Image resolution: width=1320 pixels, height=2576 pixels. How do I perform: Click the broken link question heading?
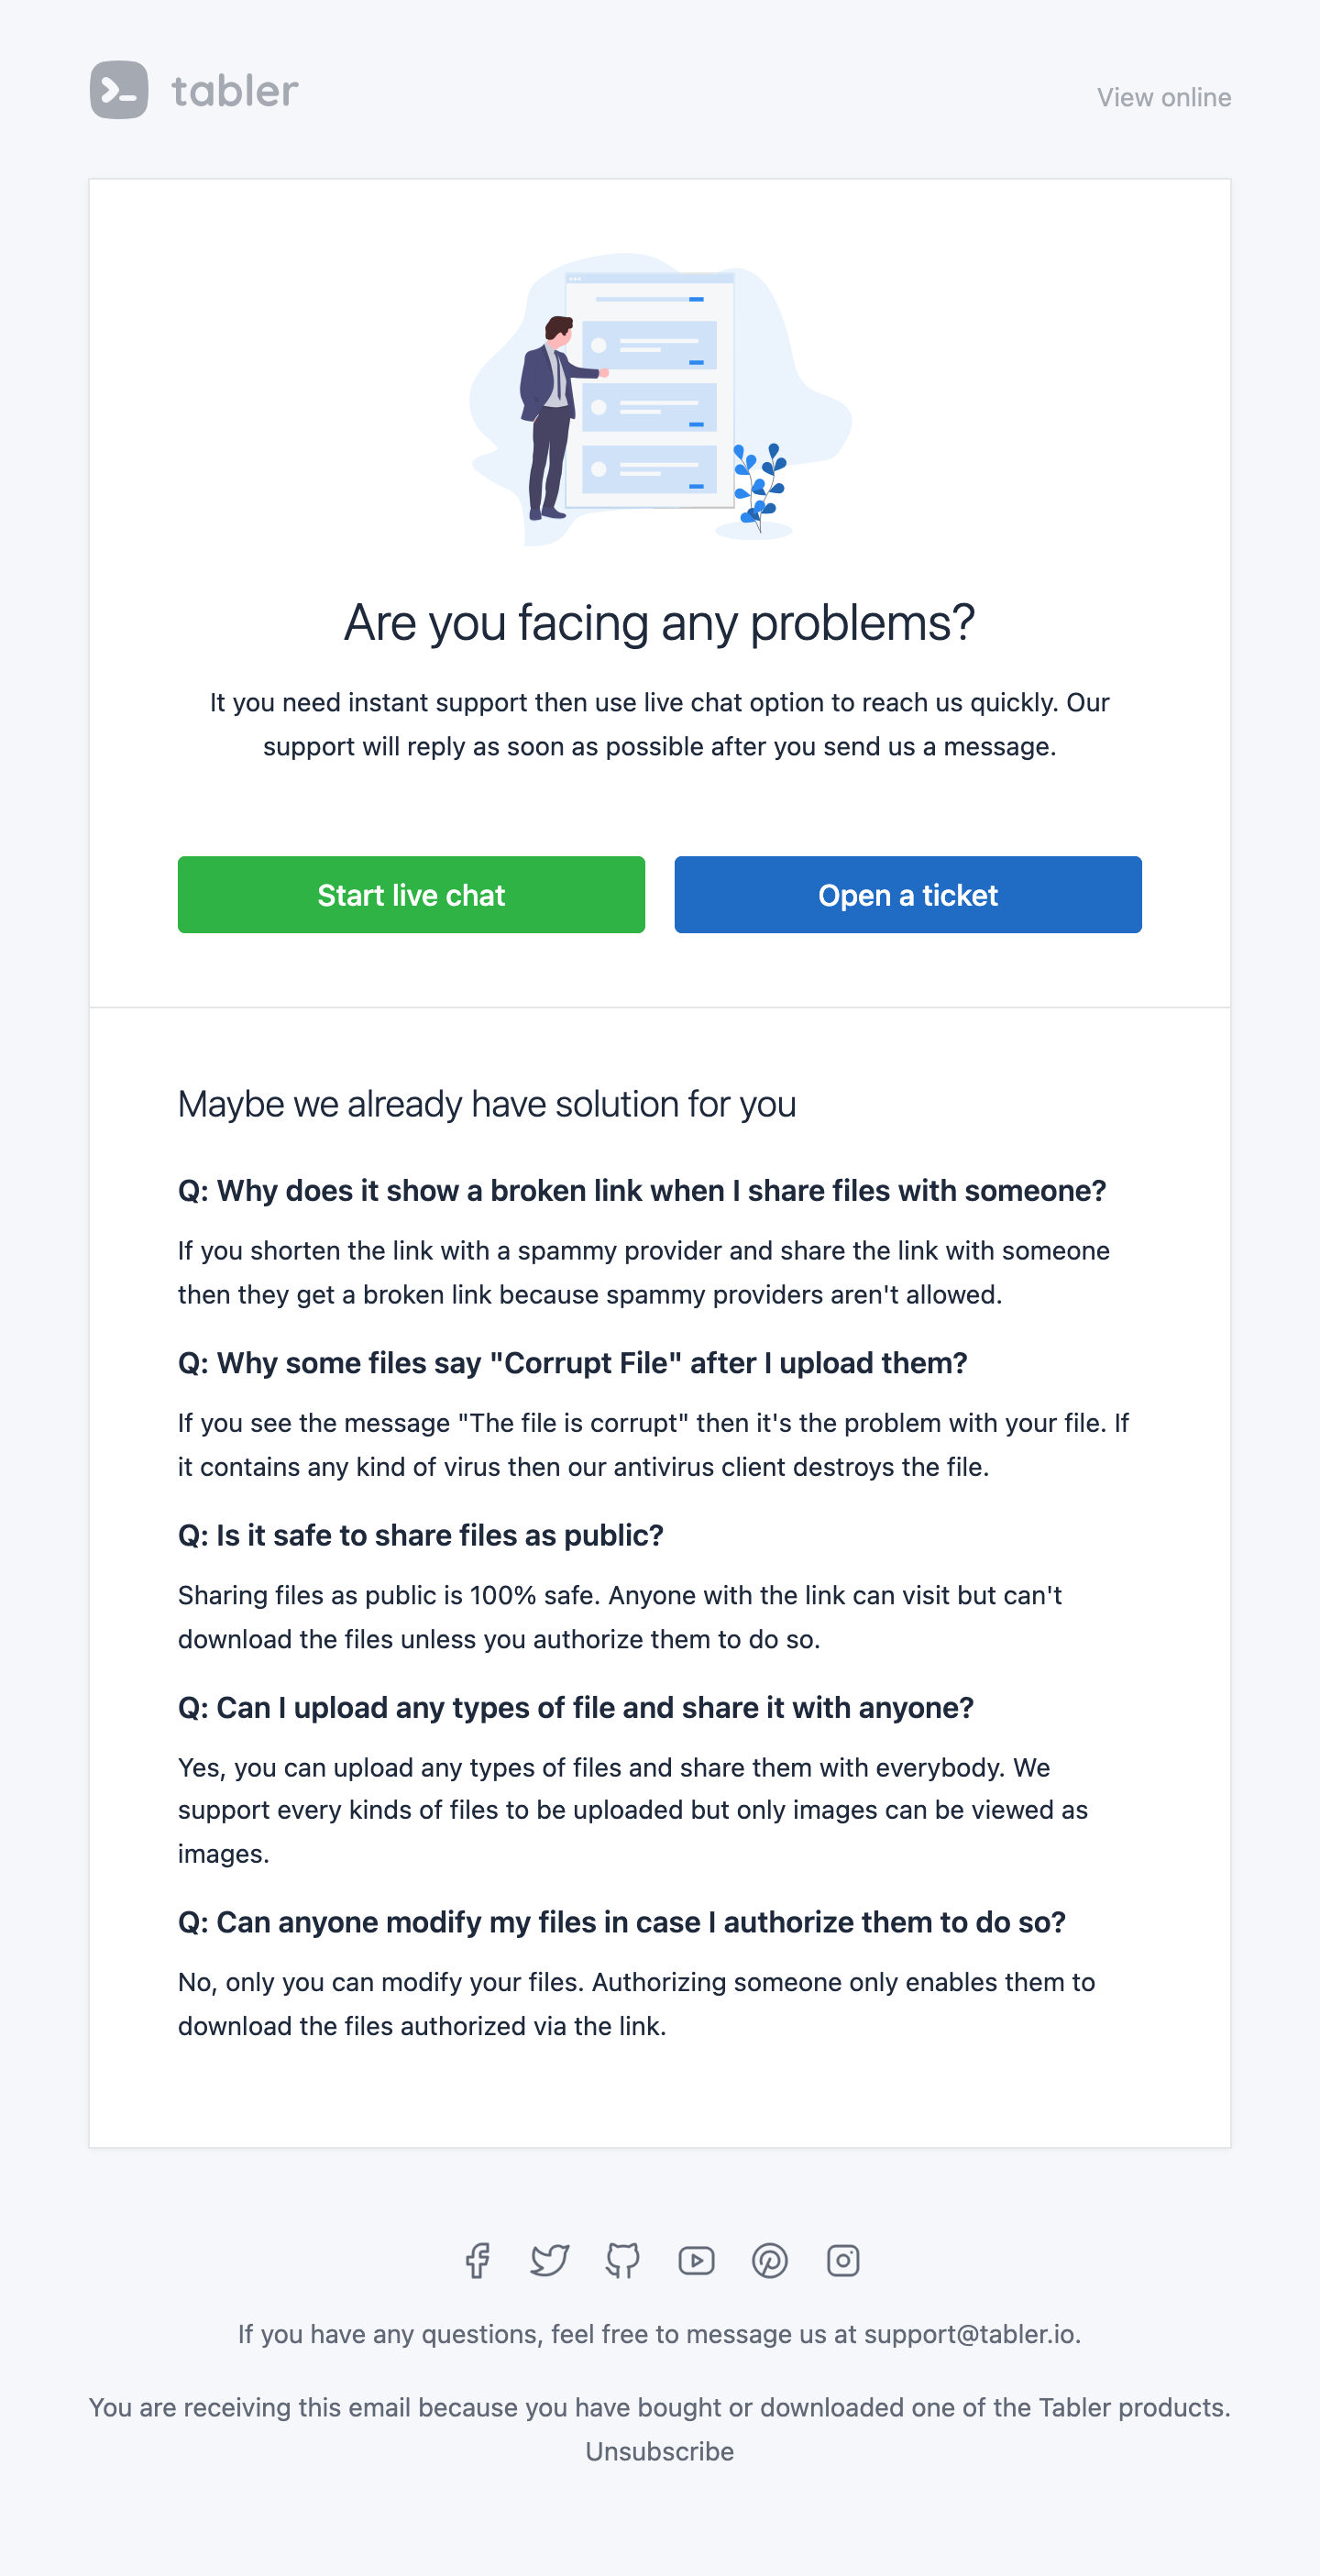(x=642, y=1190)
